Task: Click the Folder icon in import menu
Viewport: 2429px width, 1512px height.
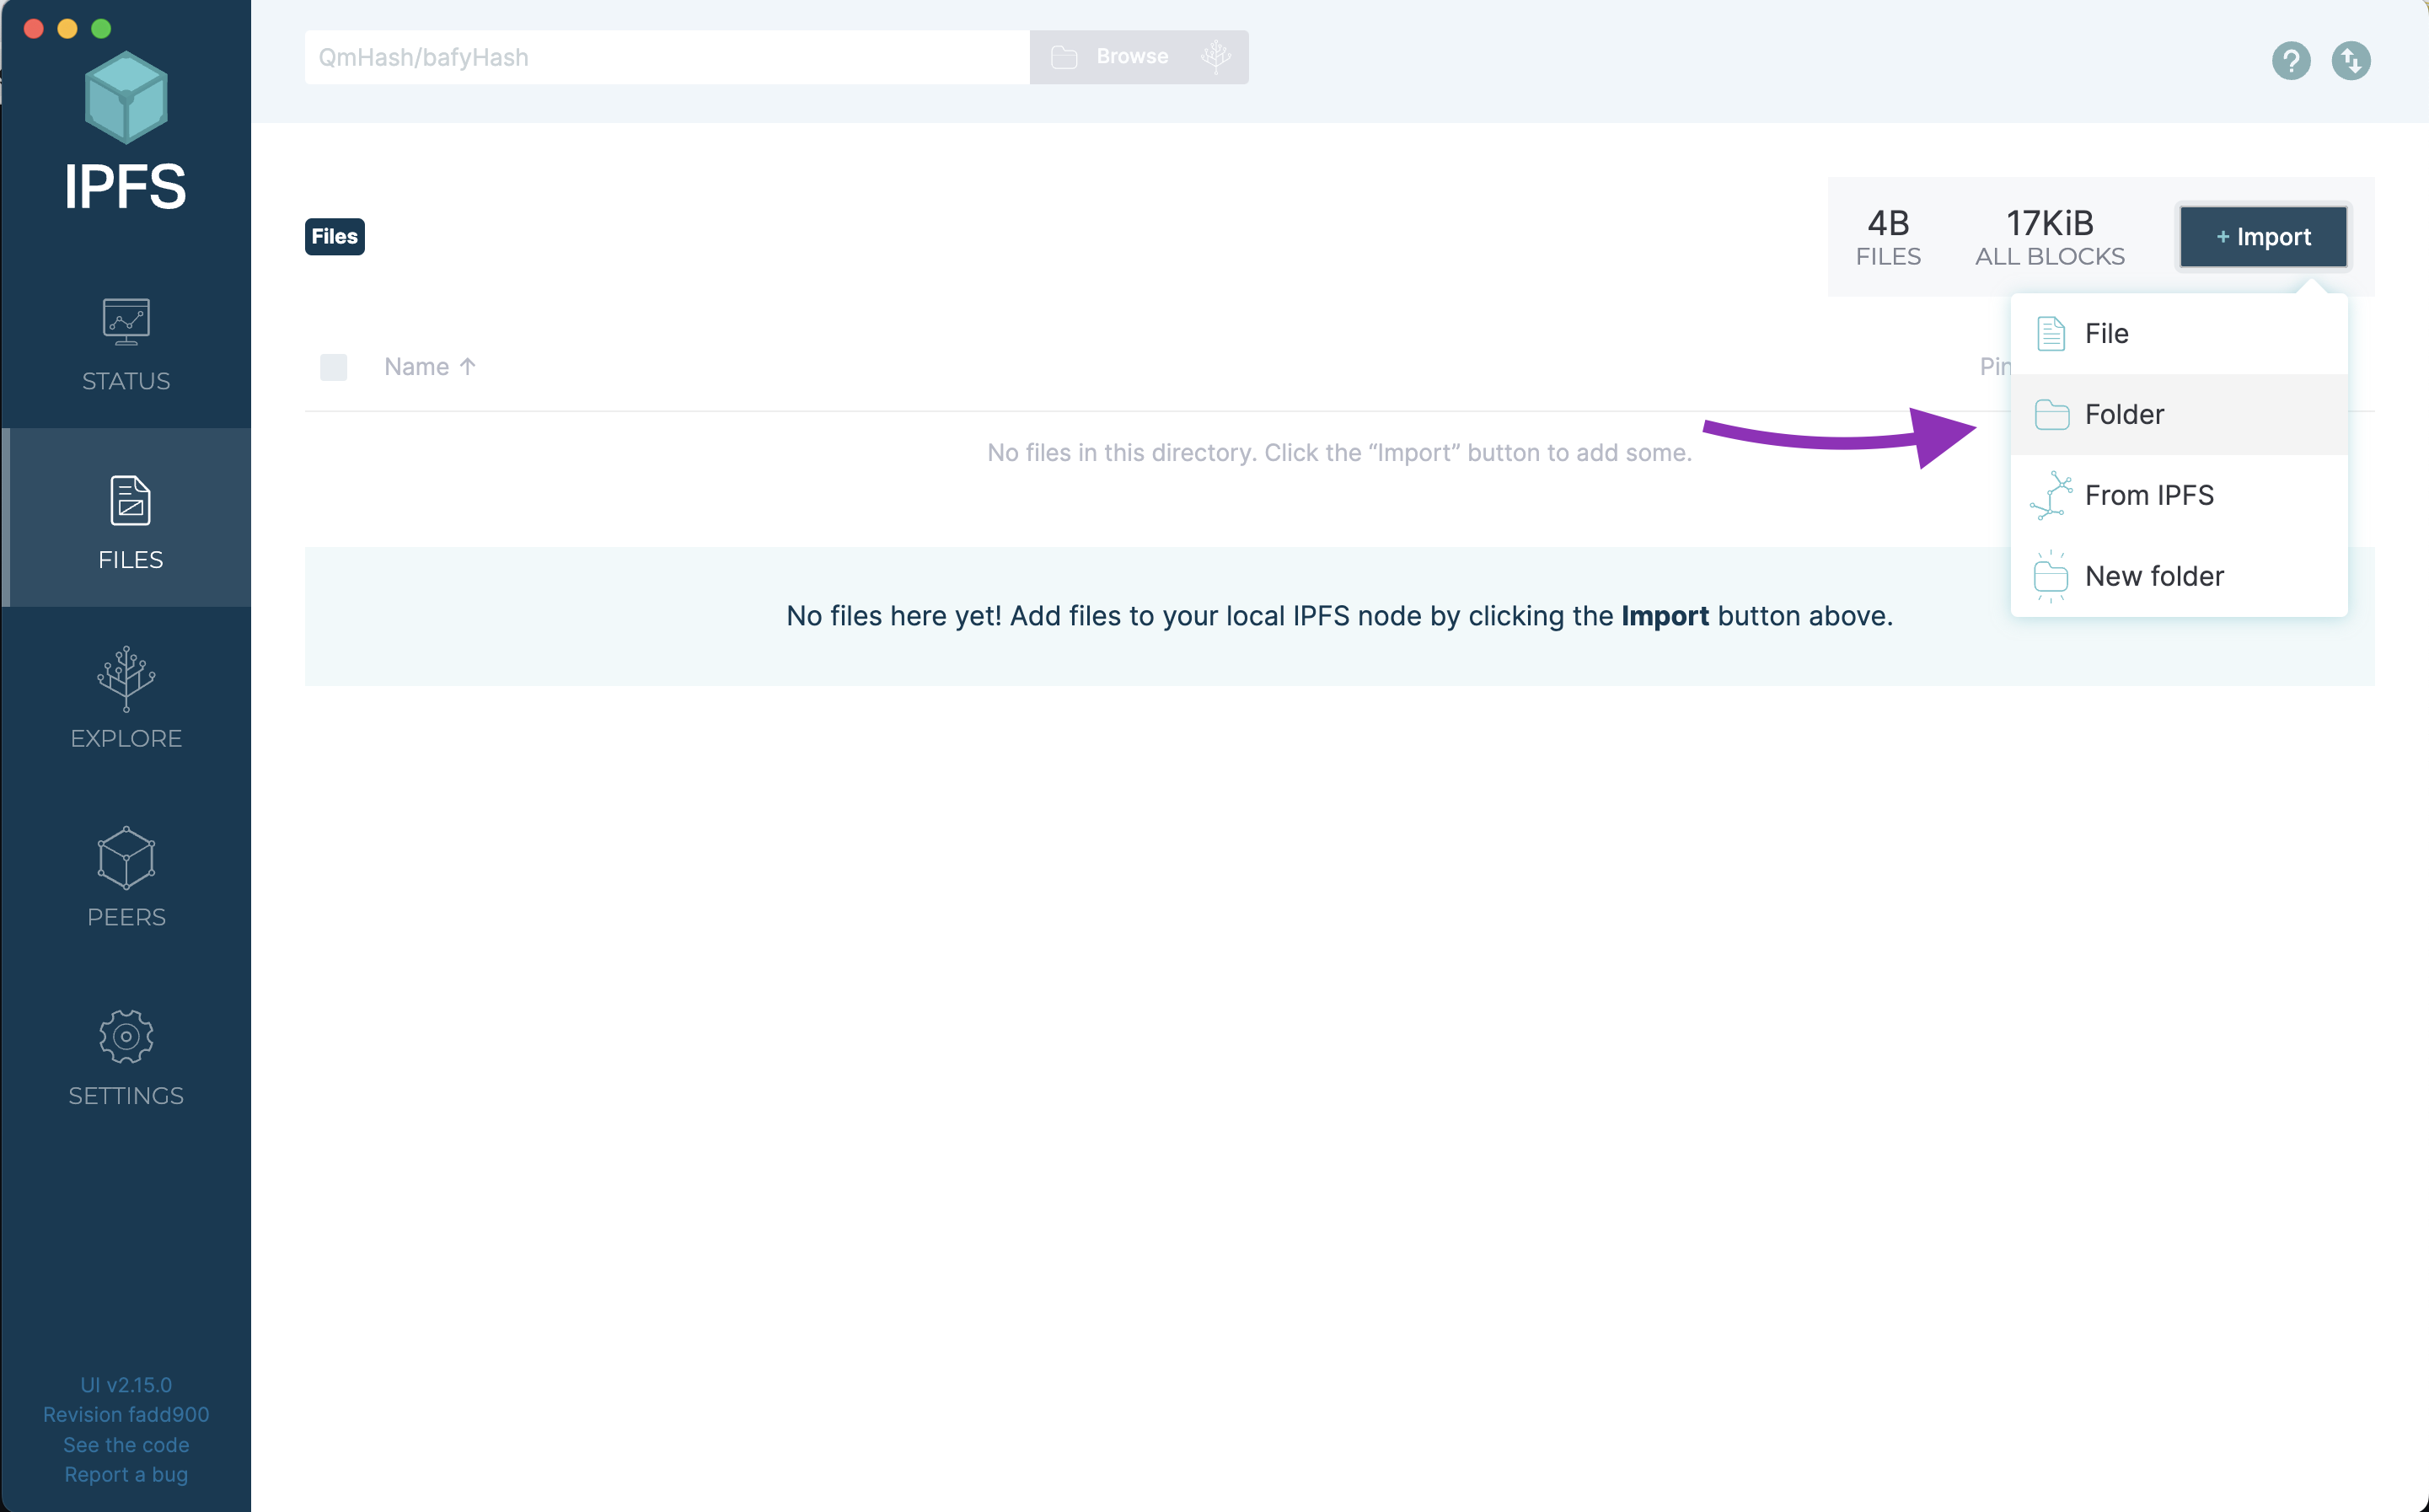Action: click(x=2052, y=414)
